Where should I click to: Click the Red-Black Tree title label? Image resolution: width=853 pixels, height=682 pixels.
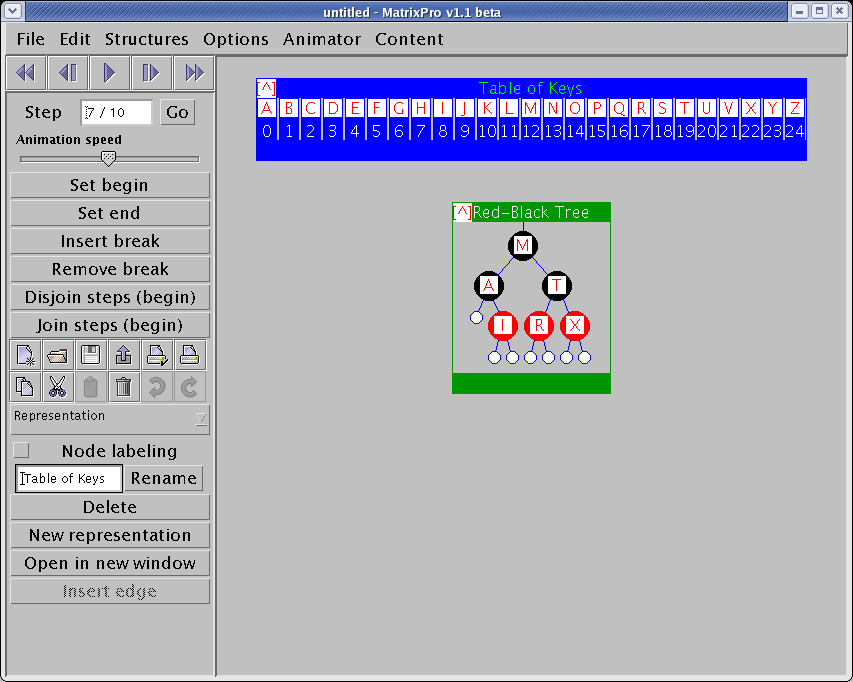click(x=531, y=212)
